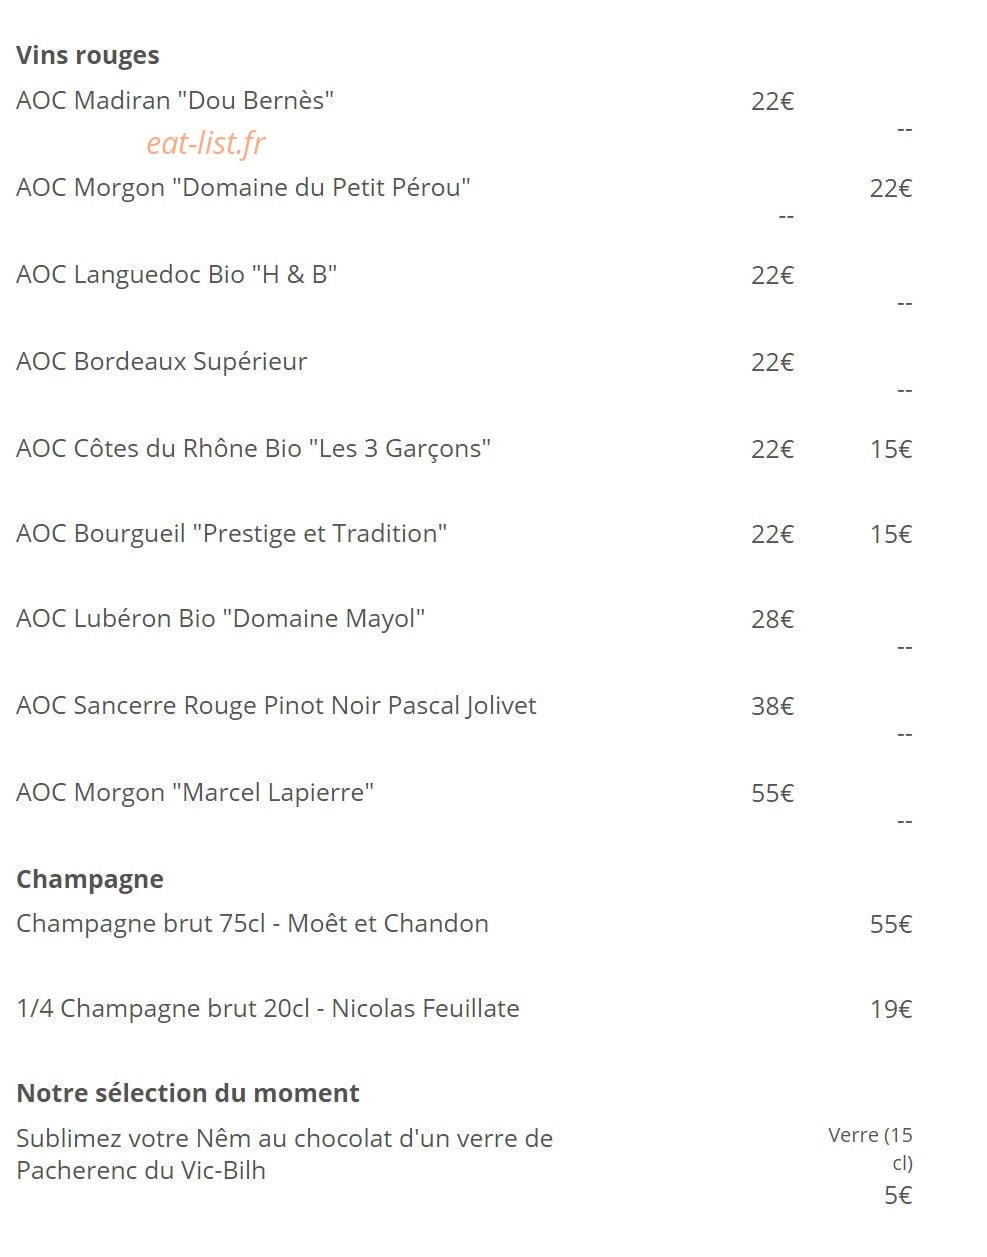This screenshot has height=1257, width=987.
Task: Select AOC Bourgueil "Prestige et Tradition"
Action: click(232, 534)
